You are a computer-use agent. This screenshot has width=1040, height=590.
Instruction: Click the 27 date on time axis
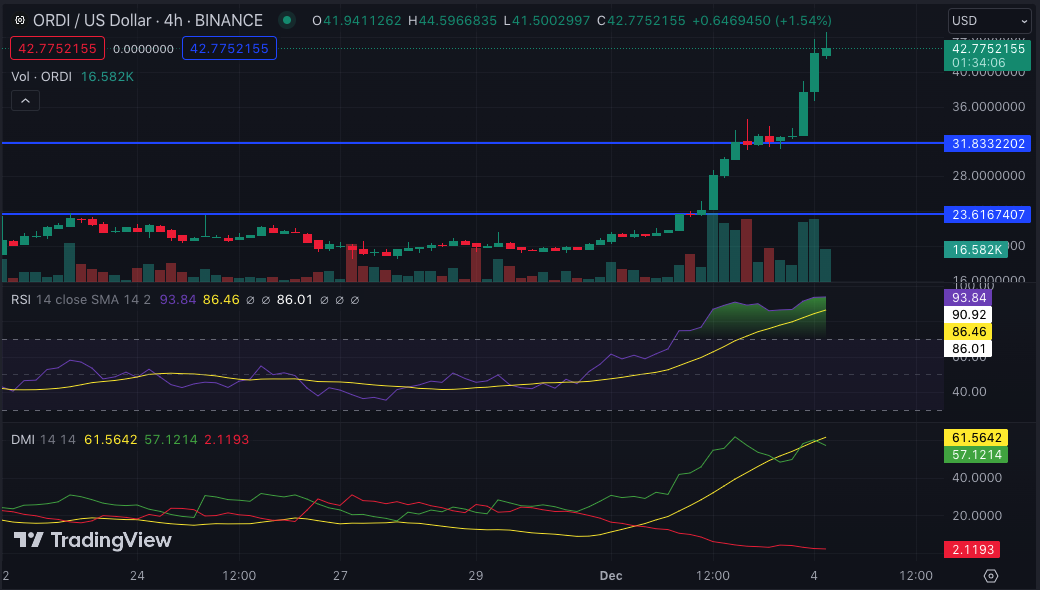pos(340,575)
